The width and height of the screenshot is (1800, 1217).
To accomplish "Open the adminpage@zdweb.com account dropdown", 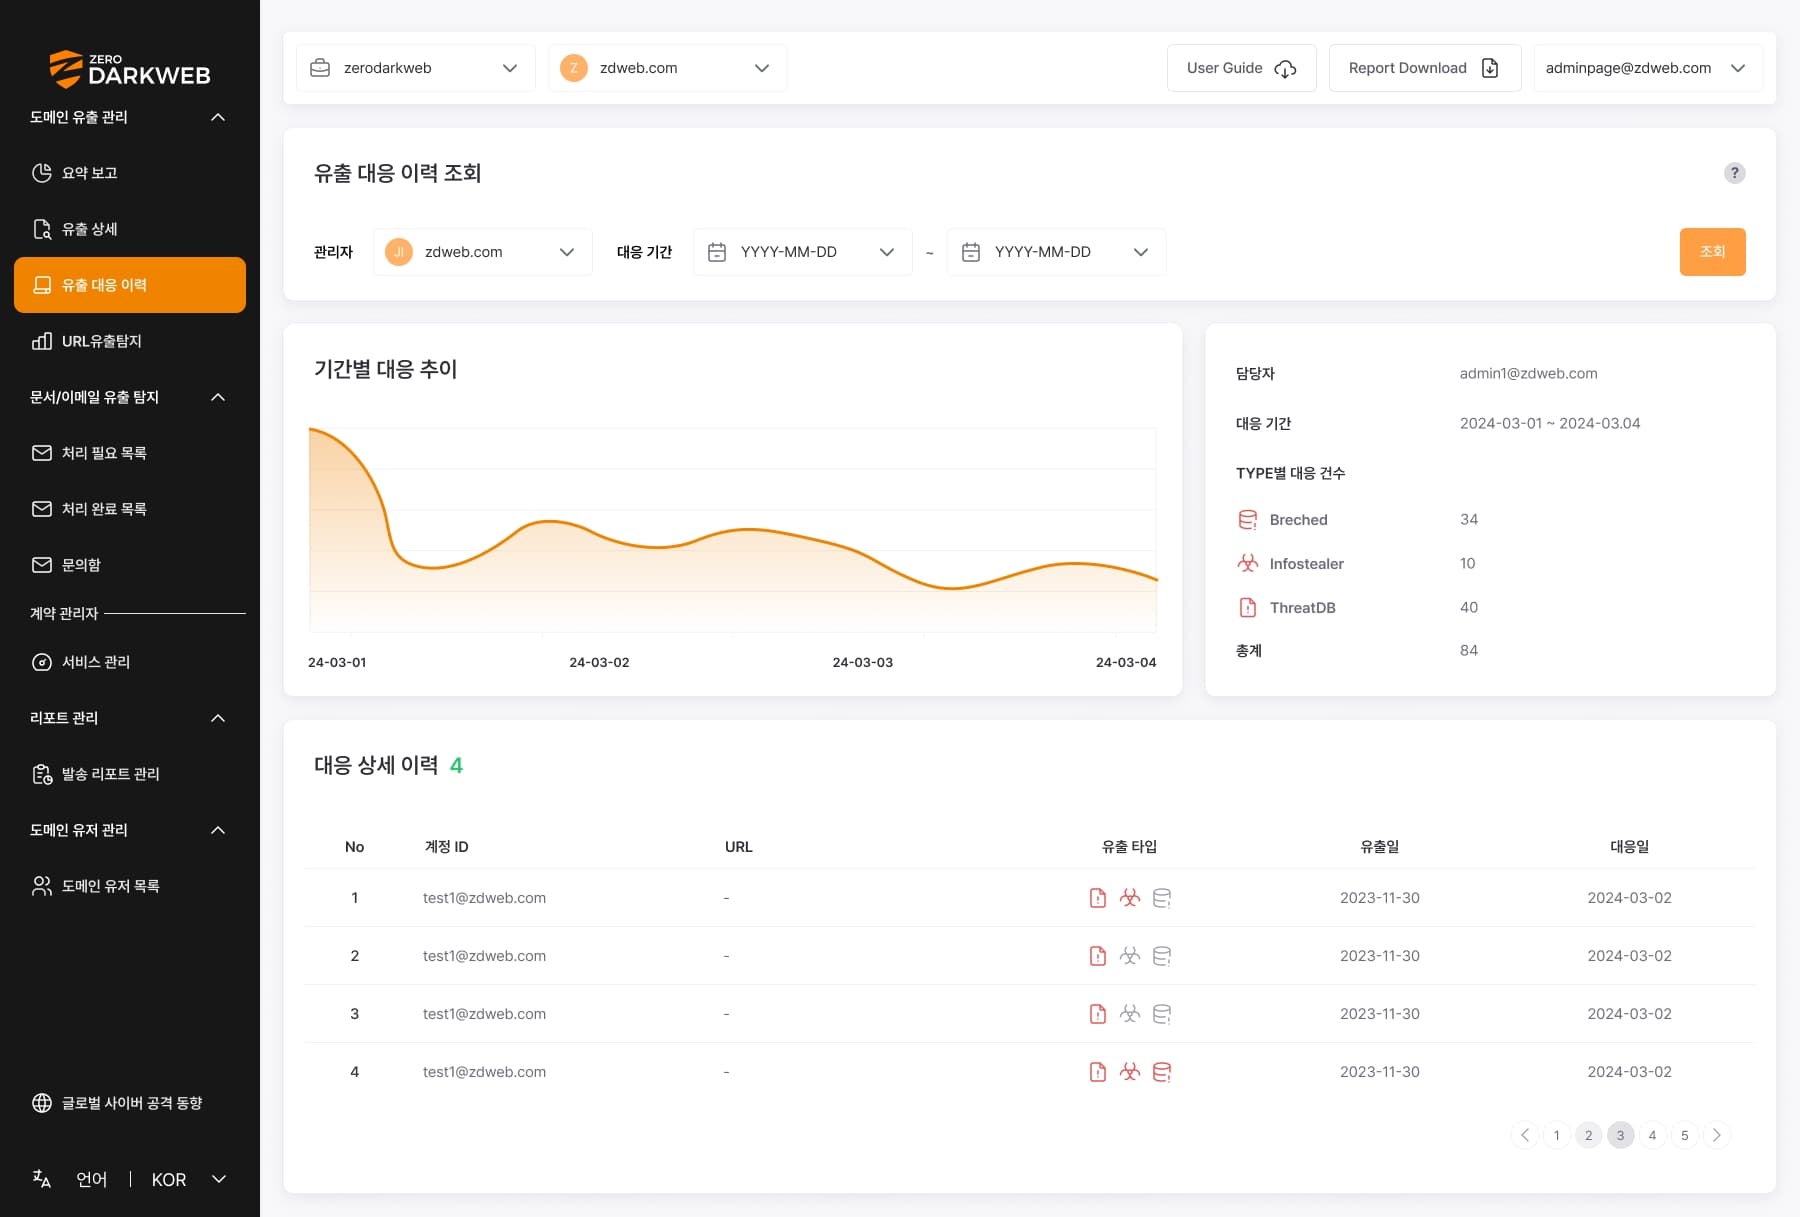I will (1648, 68).
